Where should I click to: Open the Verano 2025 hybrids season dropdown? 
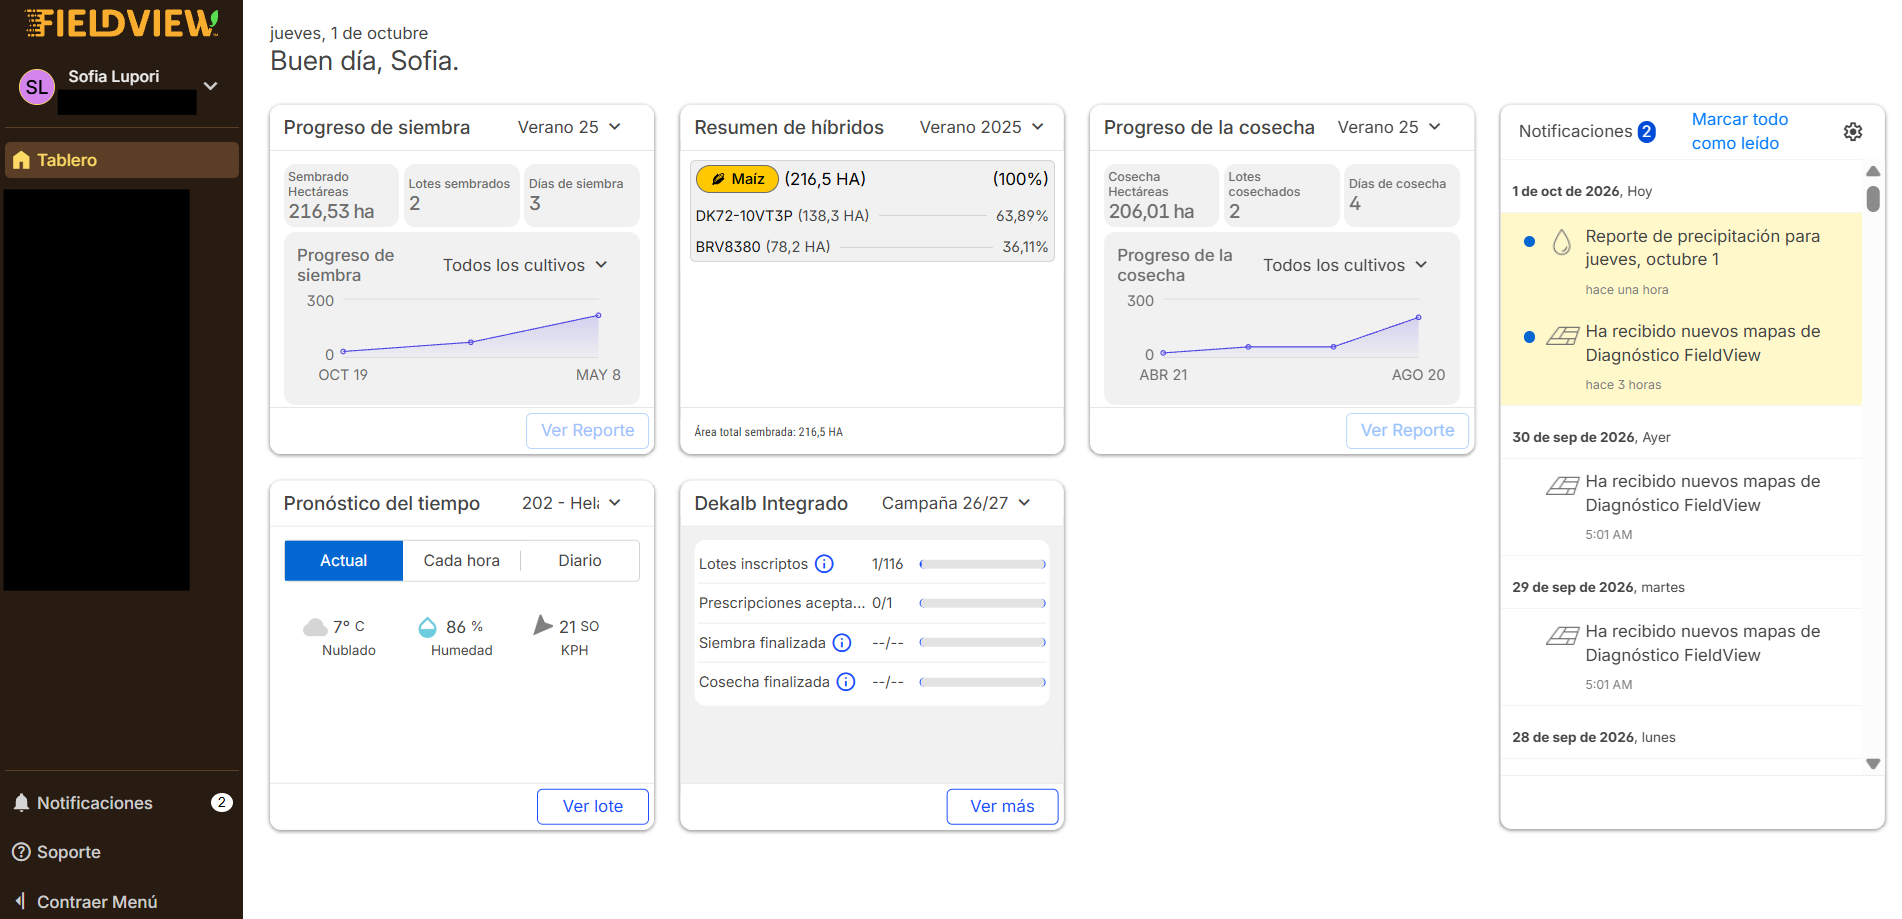tap(981, 127)
